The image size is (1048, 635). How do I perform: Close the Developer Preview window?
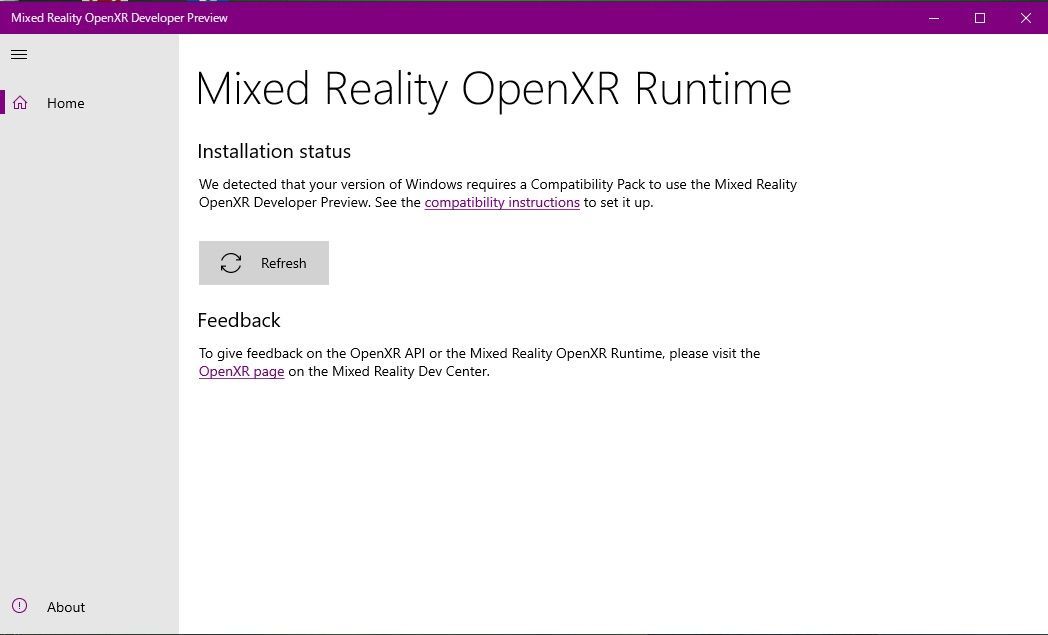coord(1025,17)
